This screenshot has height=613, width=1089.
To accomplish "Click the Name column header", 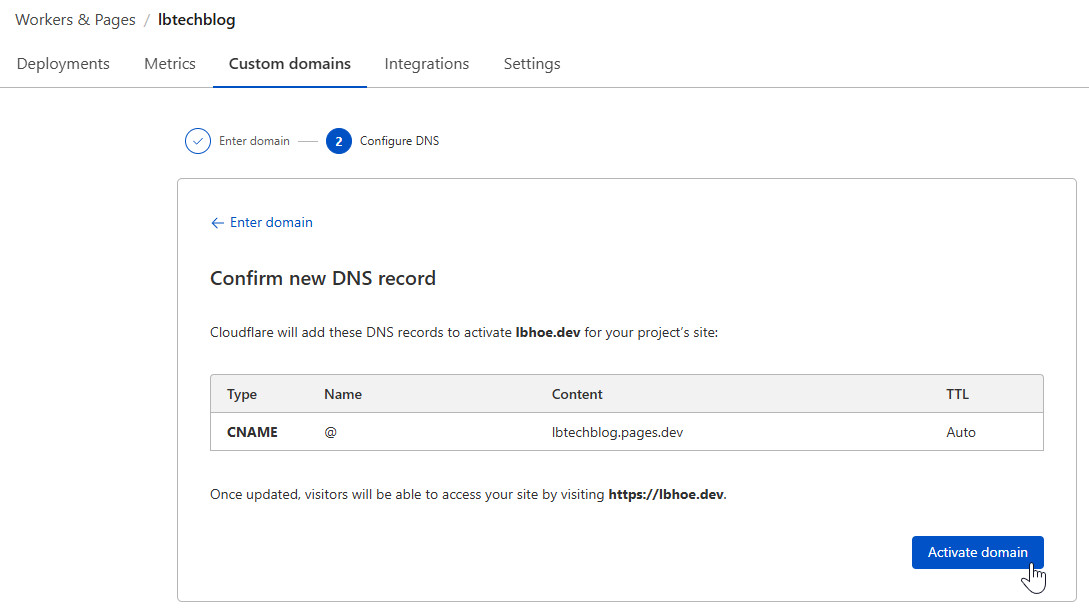I will click(x=343, y=394).
